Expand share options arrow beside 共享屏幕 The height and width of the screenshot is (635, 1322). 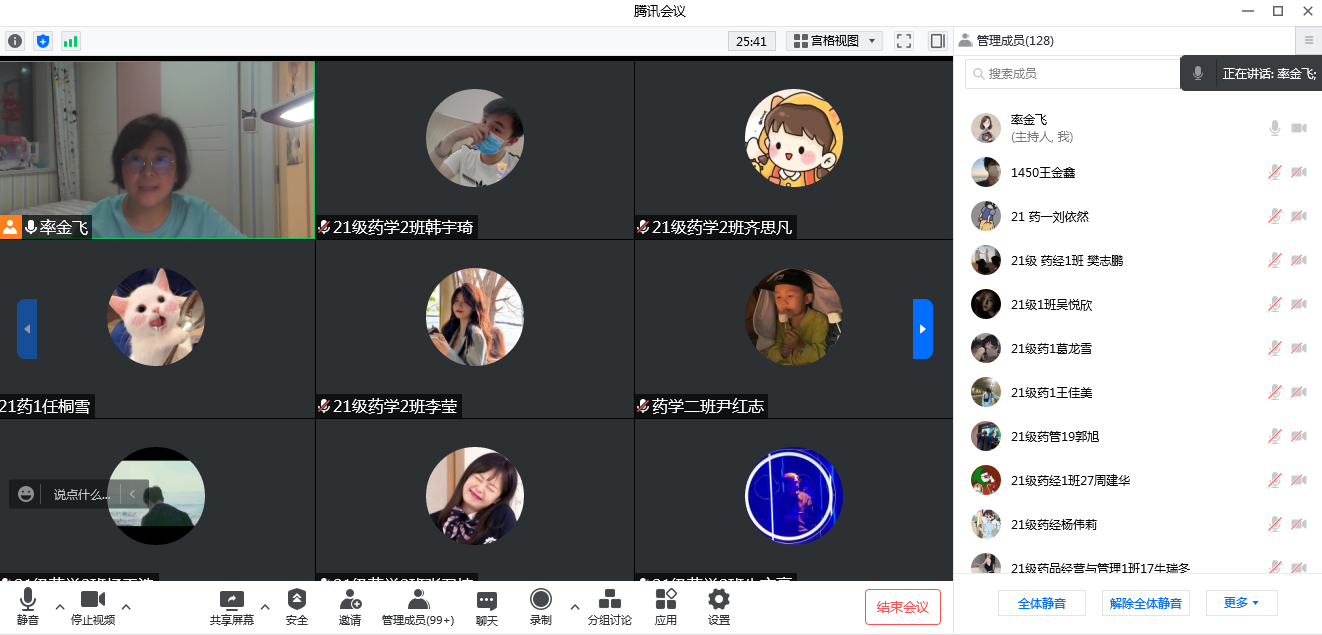pos(265,606)
